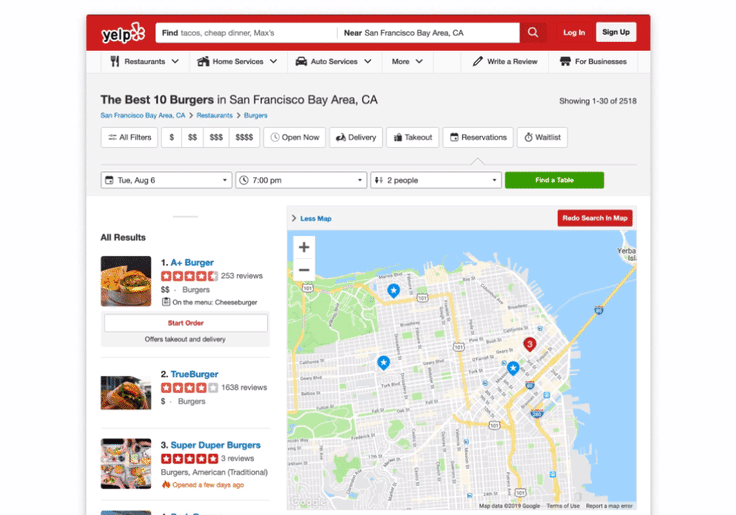This screenshot has width=736, height=515.
Task: Open the 7:00 pm time dropdown
Action: coord(301,180)
